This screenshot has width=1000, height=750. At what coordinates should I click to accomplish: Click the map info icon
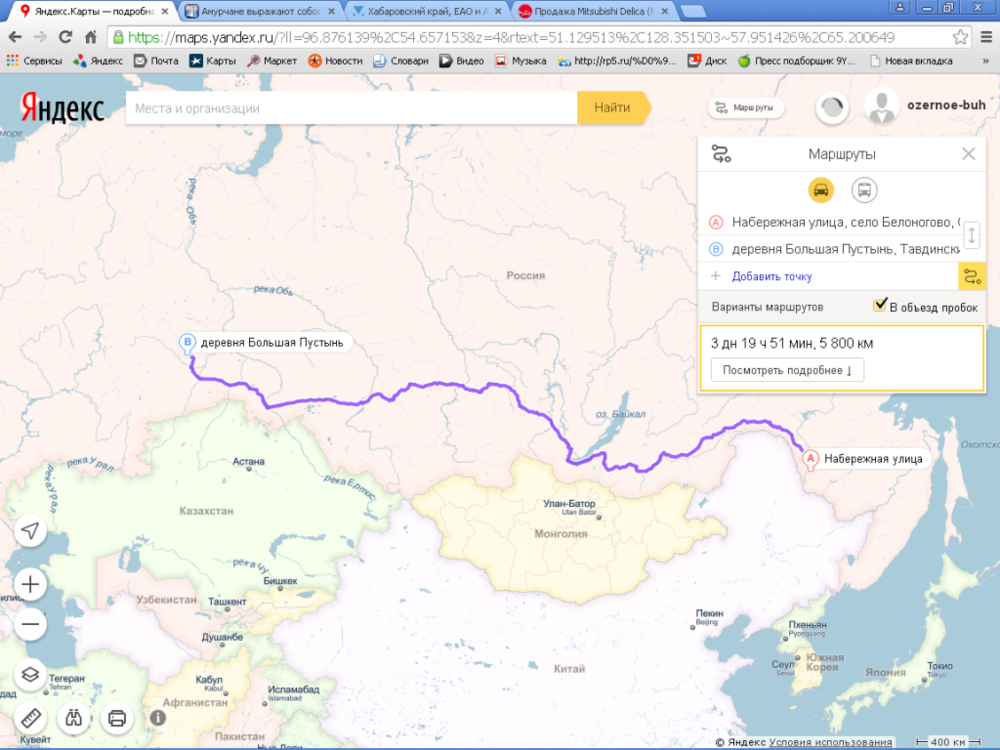[158, 718]
